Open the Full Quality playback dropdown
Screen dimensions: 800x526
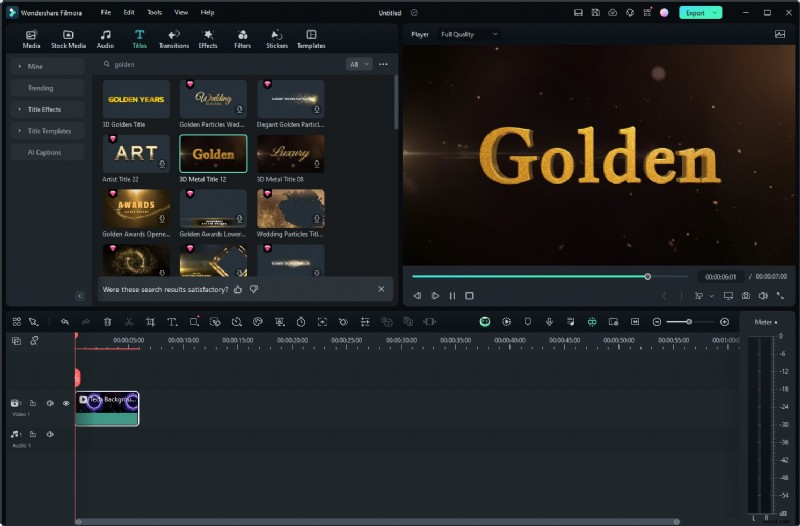tap(469, 34)
